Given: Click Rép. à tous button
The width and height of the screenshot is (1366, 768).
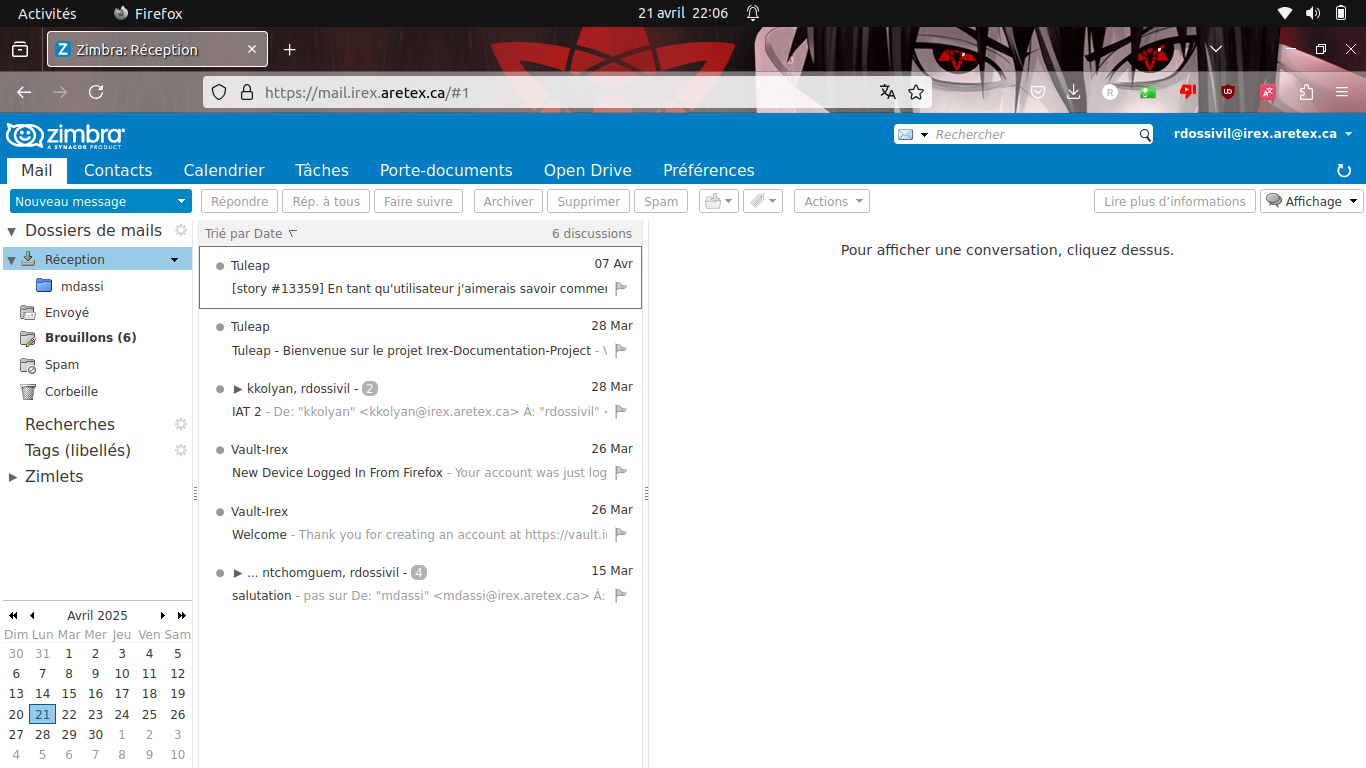Looking at the screenshot, I should (326, 201).
